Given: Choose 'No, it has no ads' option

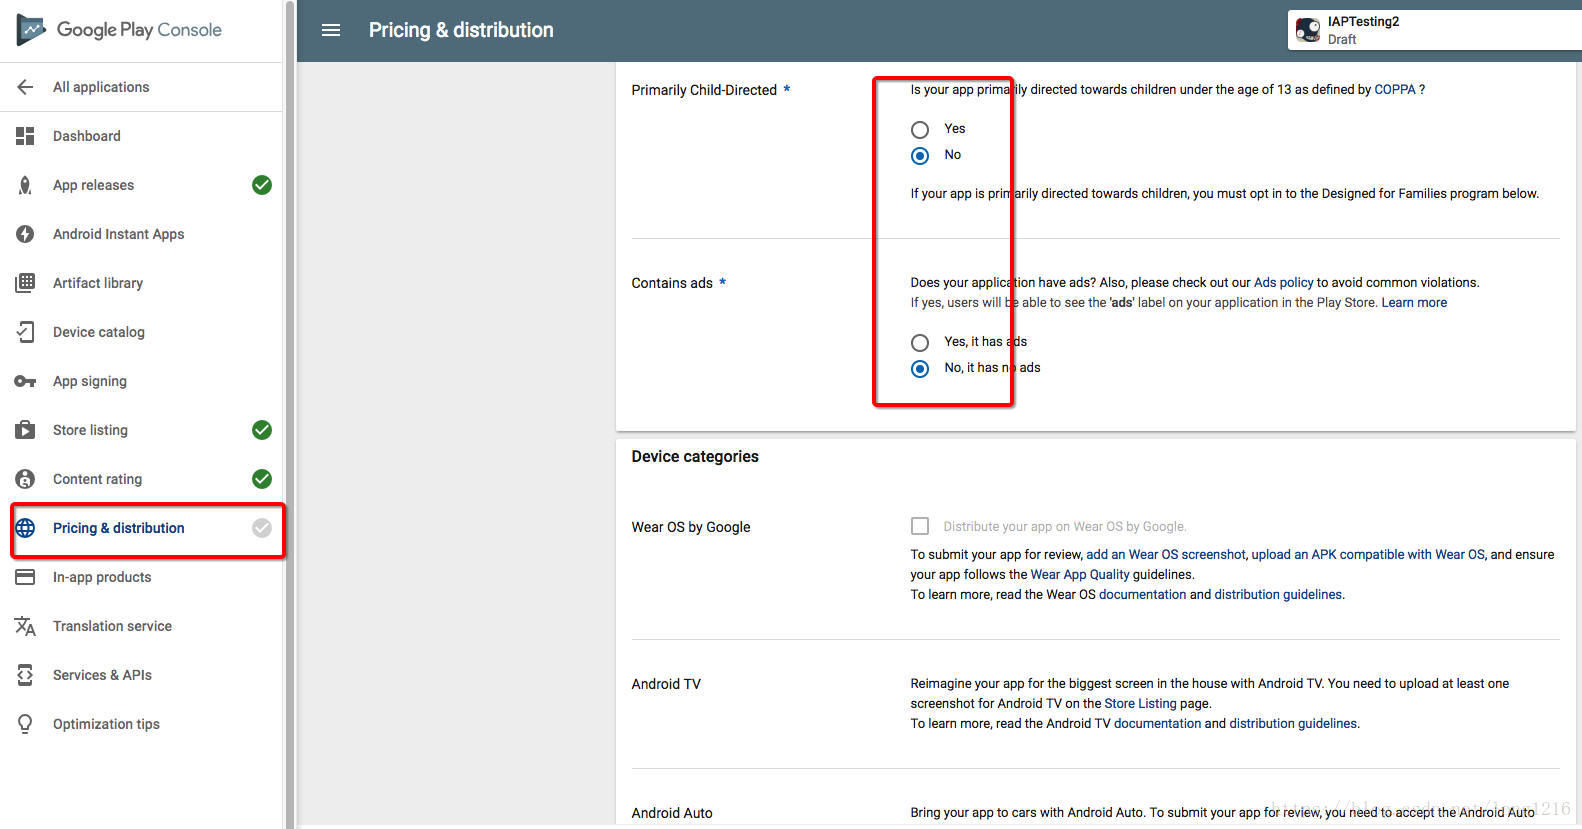Looking at the screenshot, I should (920, 369).
